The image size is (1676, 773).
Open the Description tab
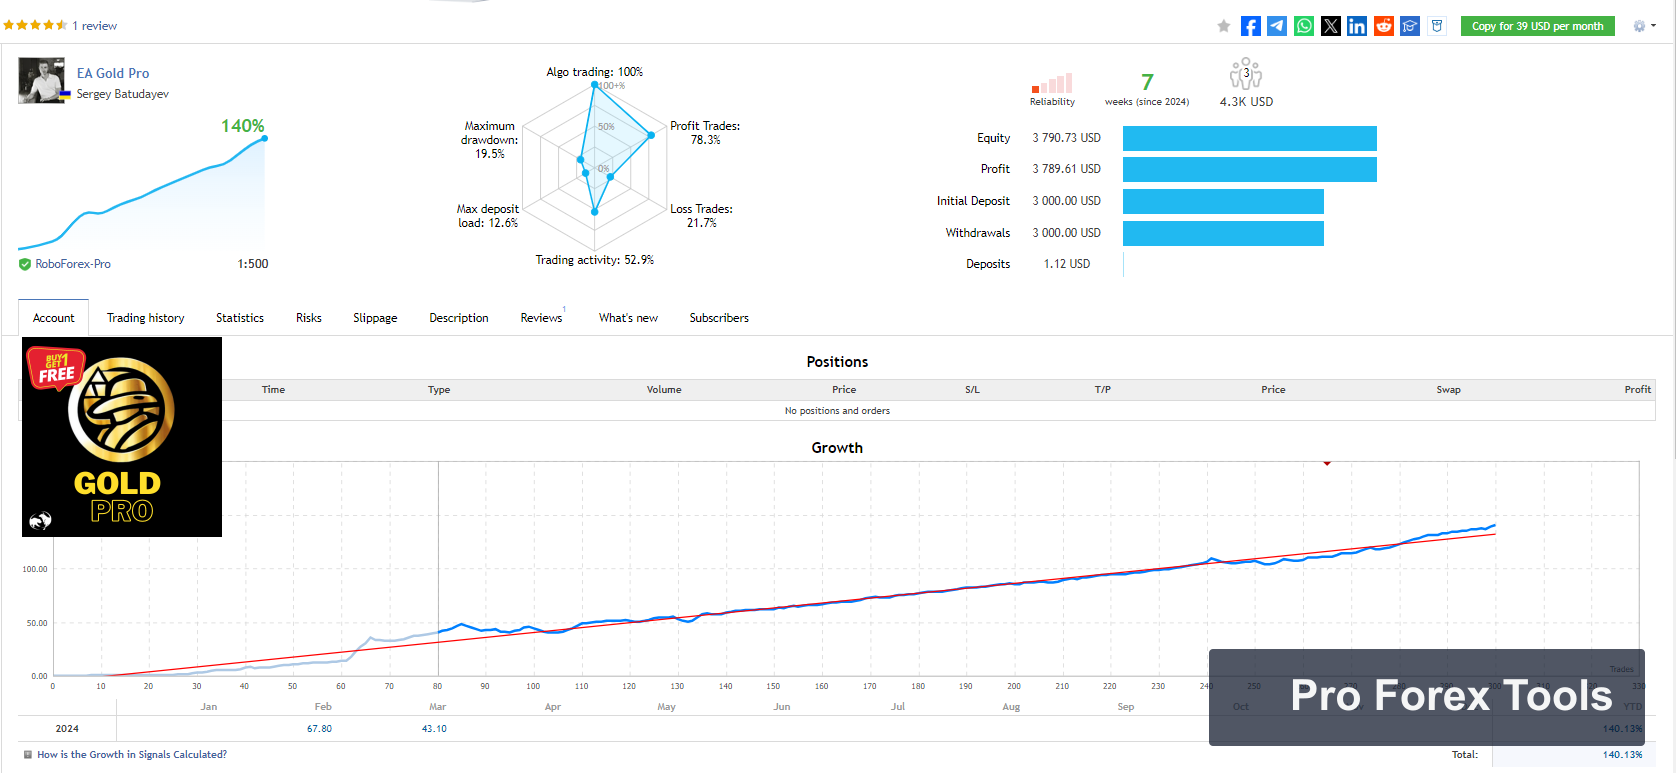click(459, 318)
